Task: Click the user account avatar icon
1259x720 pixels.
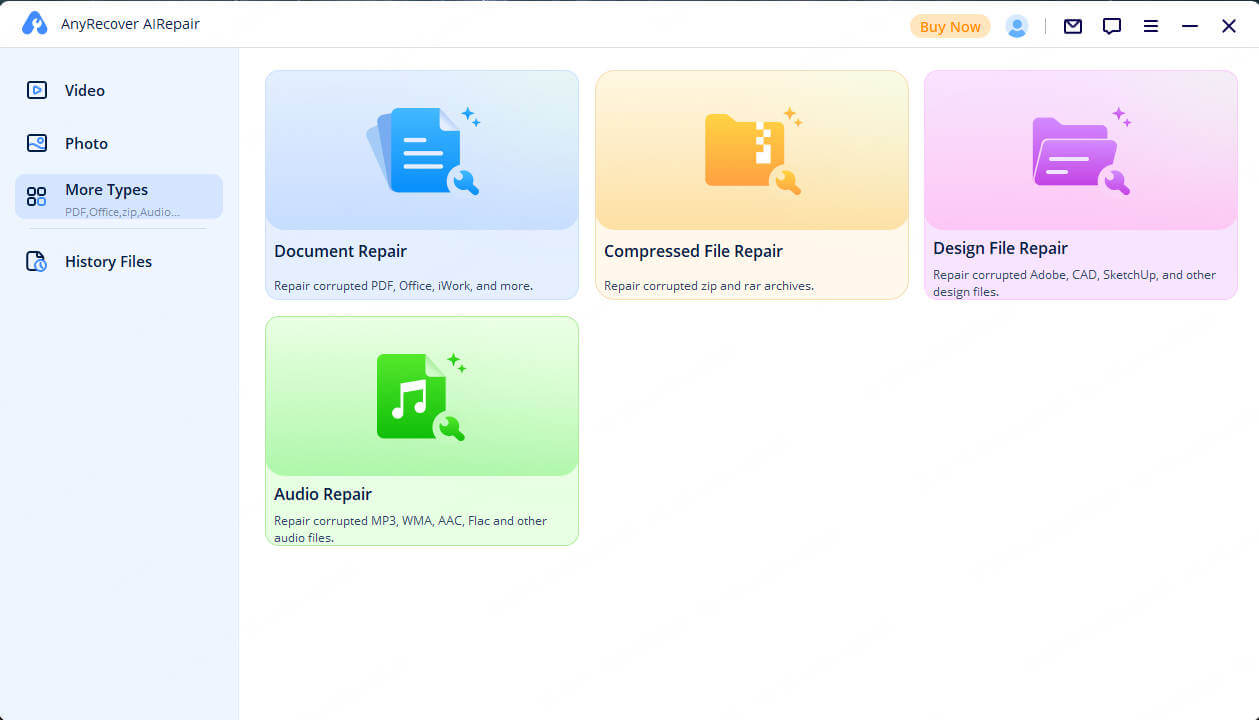Action: pos(1017,26)
